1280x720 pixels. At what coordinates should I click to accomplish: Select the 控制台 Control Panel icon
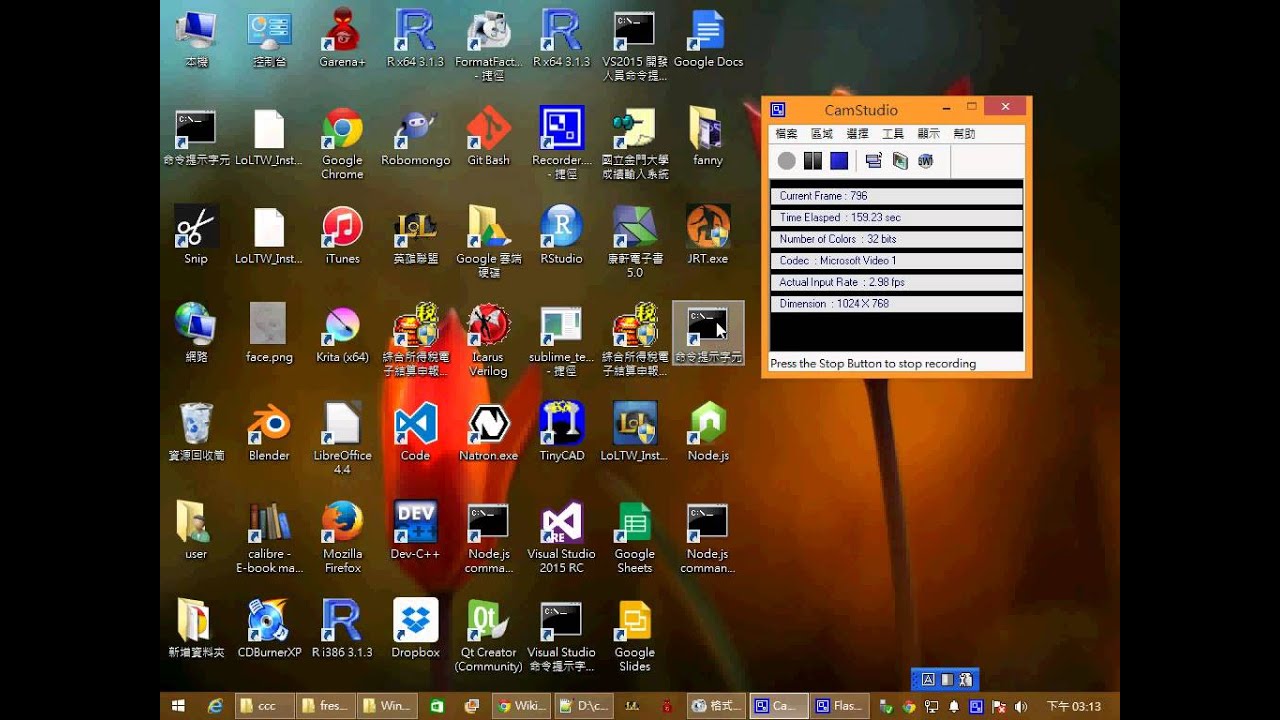coord(269,38)
